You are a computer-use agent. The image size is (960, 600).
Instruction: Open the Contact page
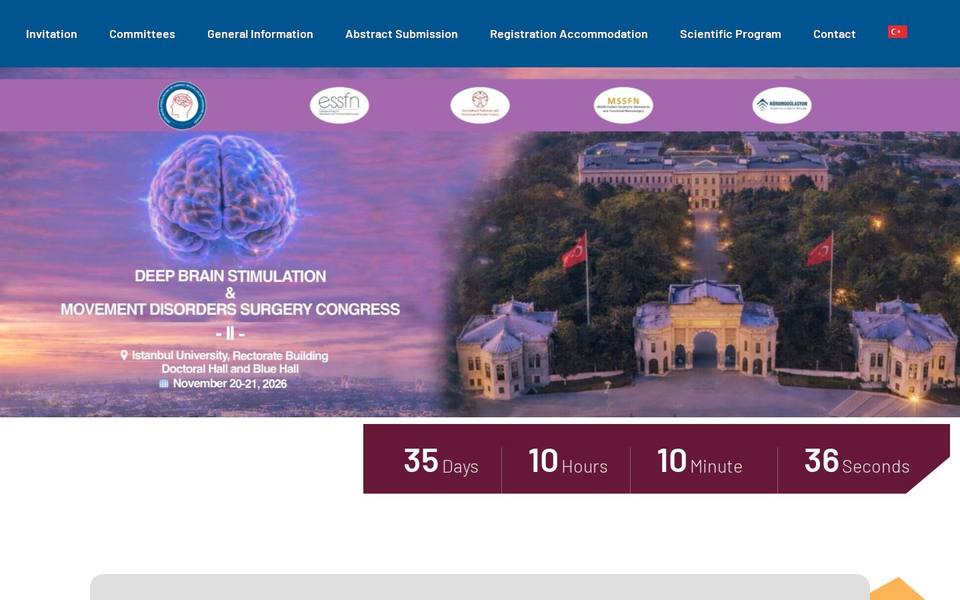(x=834, y=34)
